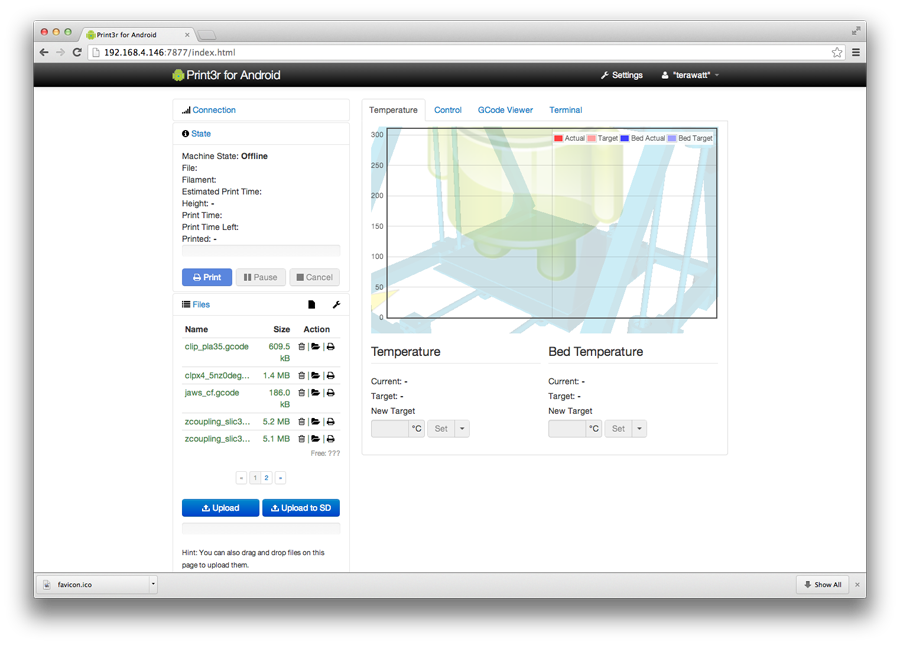The image size is (900, 645).
Task: Click Show All downloads button
Action: point(823,584)
